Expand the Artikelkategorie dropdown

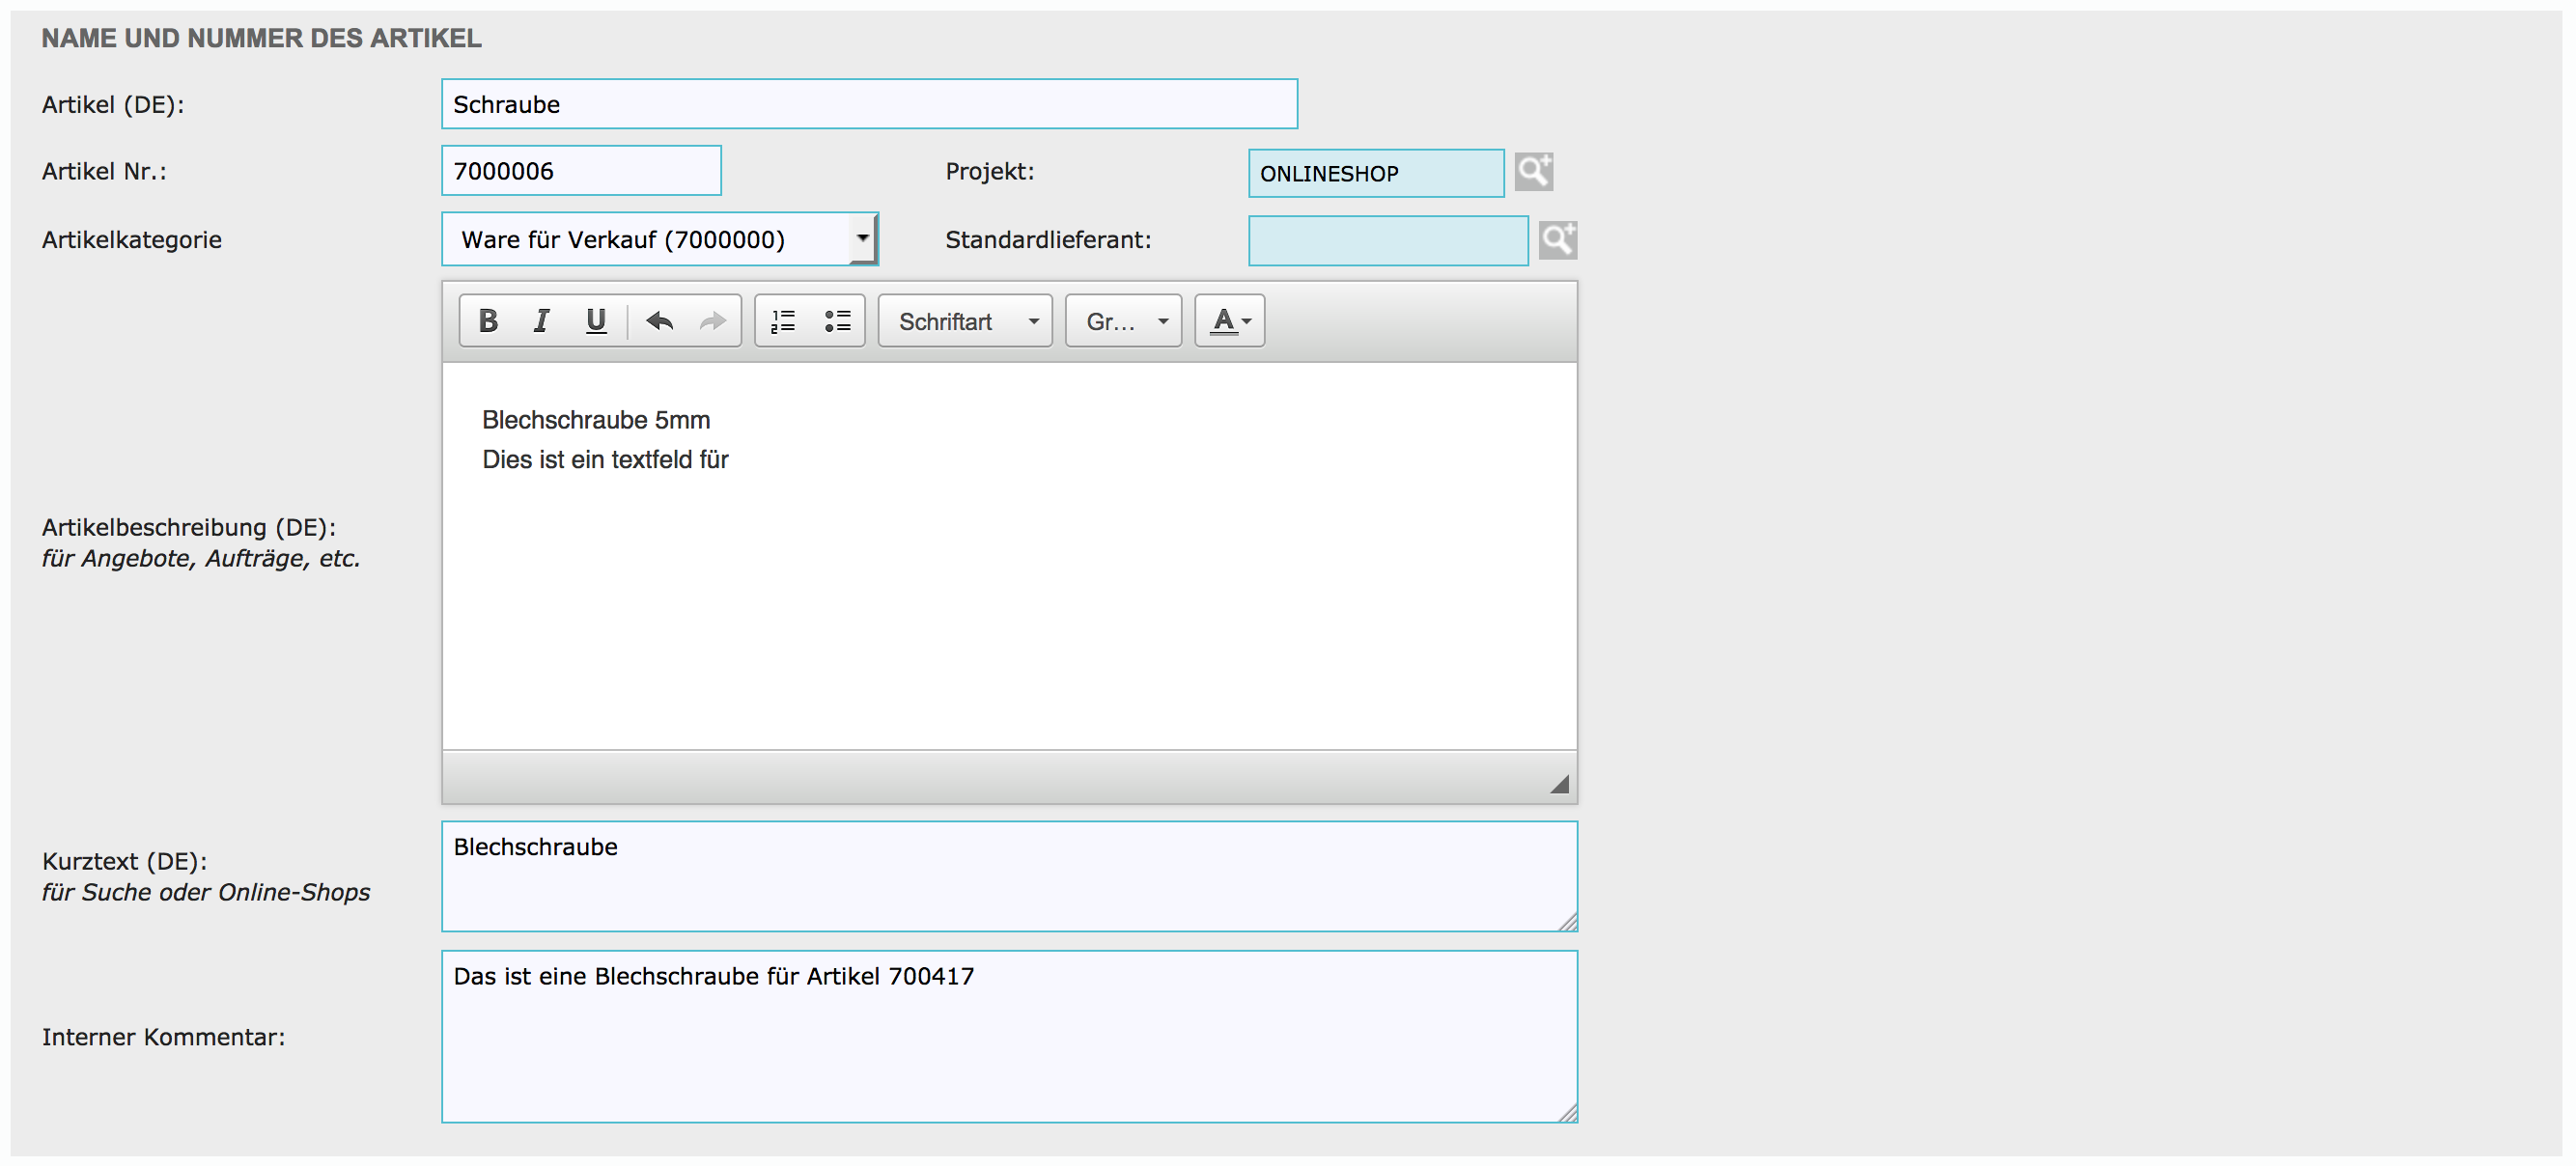(x=862, y=239)
